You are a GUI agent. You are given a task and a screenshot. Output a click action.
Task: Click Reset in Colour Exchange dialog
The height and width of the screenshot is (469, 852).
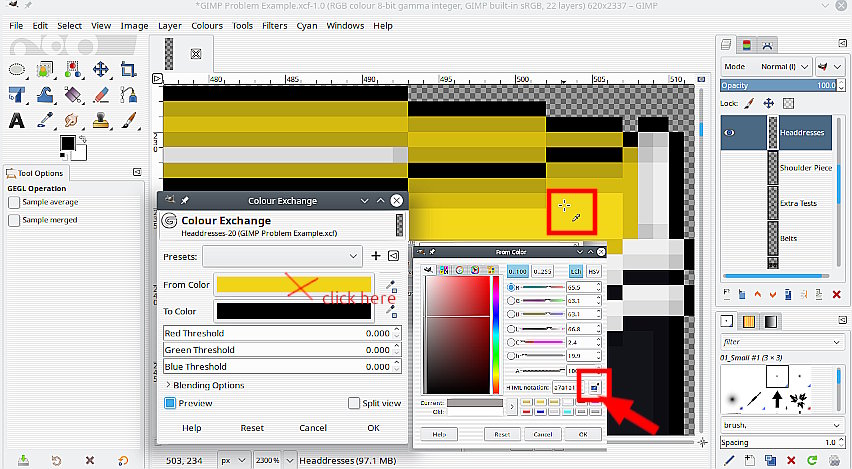click(252, 428)
